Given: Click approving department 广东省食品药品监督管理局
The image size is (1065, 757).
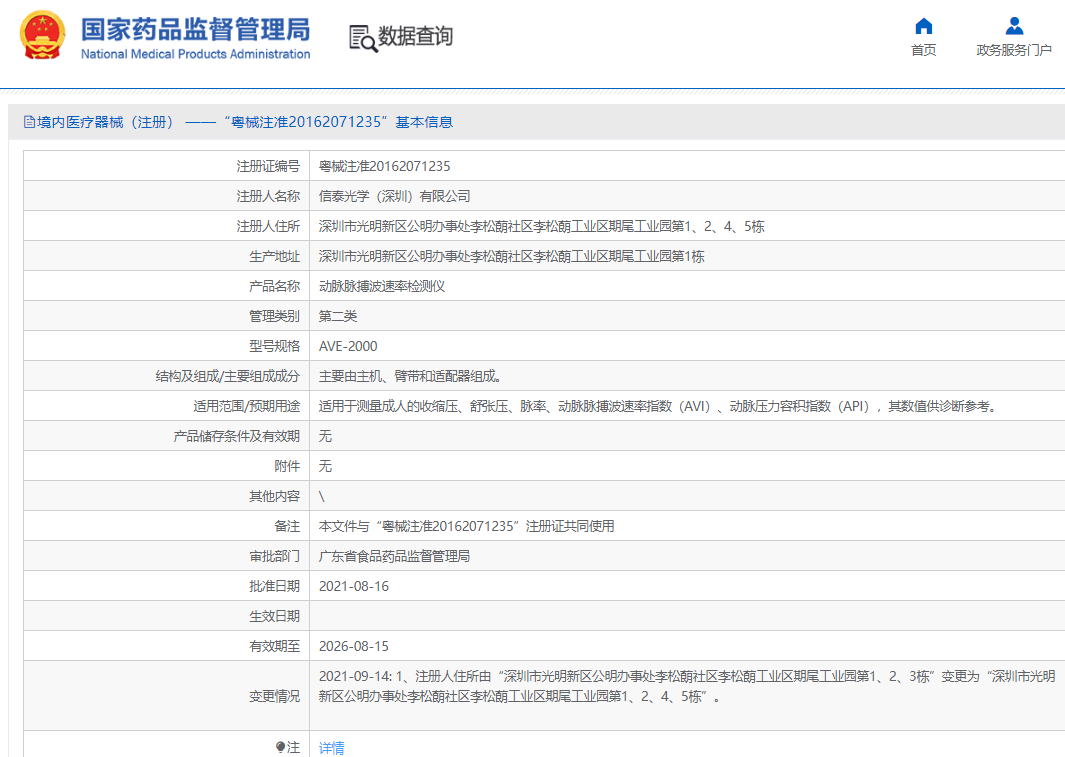Looking at the screenshot, I should coord(394,556).
